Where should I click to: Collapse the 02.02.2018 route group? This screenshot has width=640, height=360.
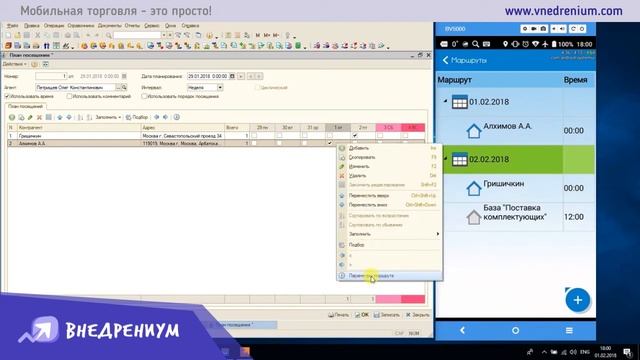pos(445,158)
